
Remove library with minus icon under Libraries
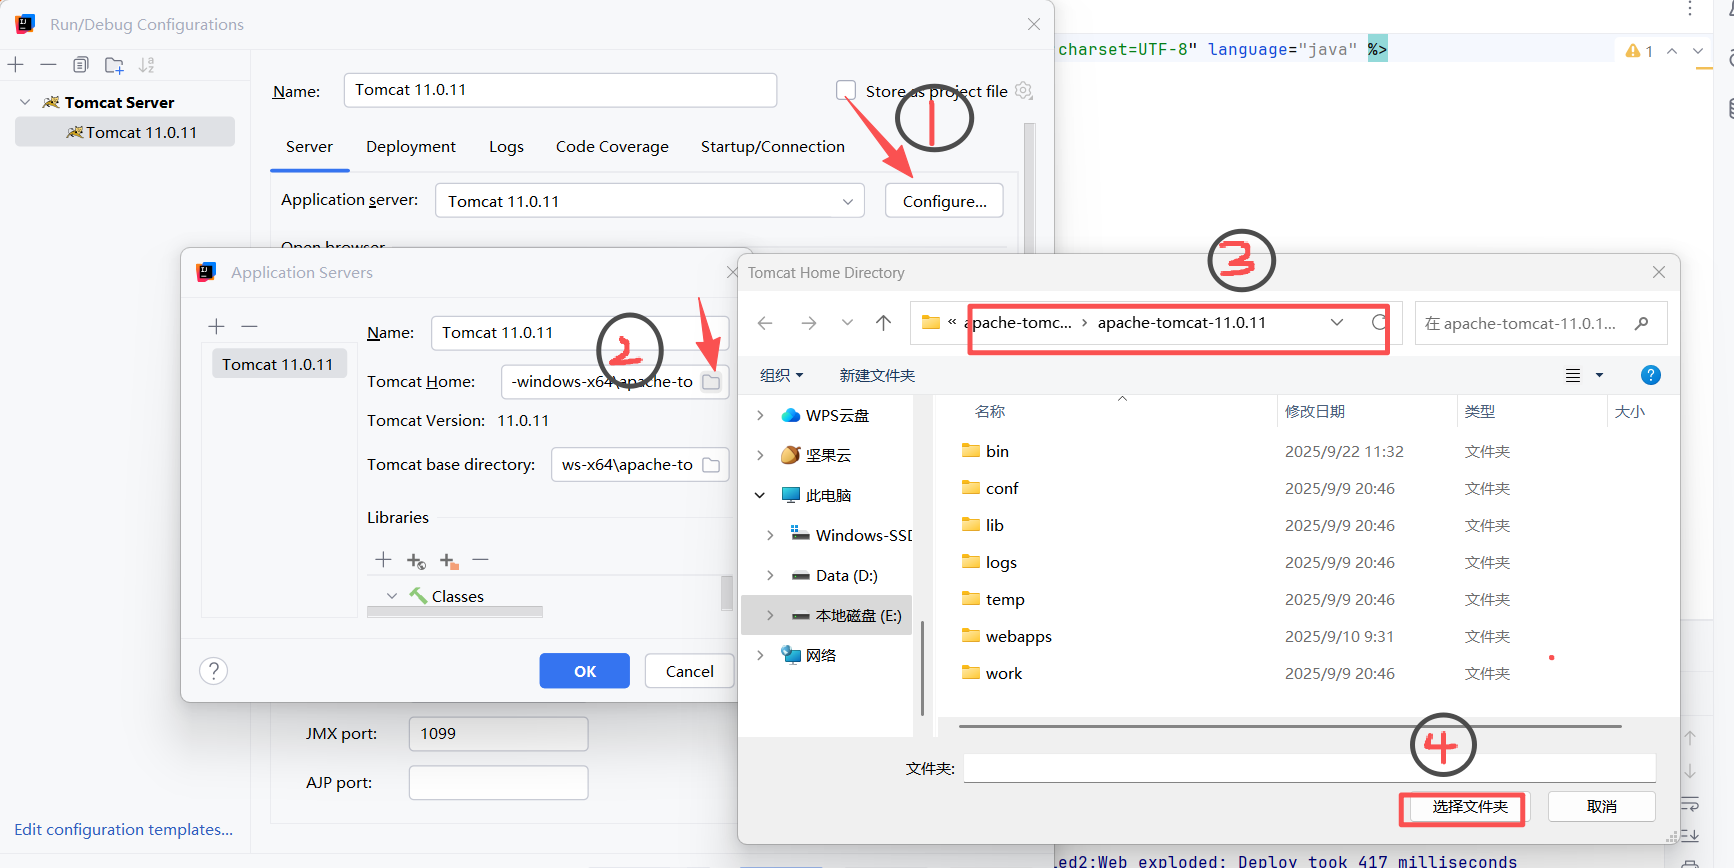pos(481,560)
